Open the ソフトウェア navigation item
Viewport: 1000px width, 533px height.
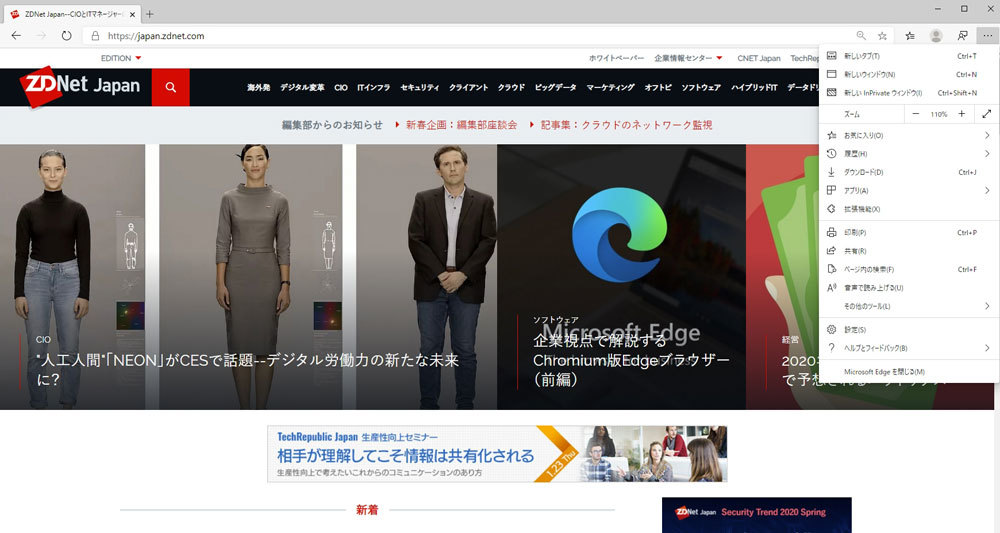(x=701, y=87)
